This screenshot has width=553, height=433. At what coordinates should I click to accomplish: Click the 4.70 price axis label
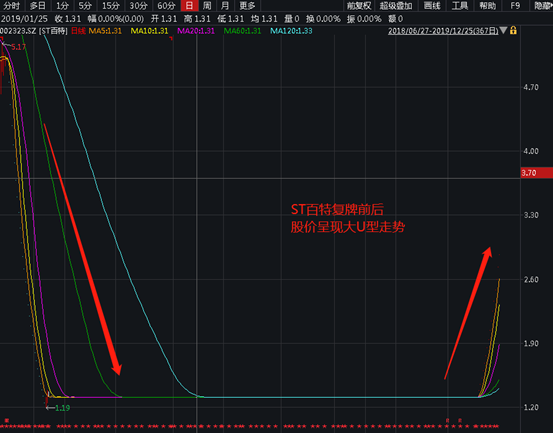tap(531, 87)
